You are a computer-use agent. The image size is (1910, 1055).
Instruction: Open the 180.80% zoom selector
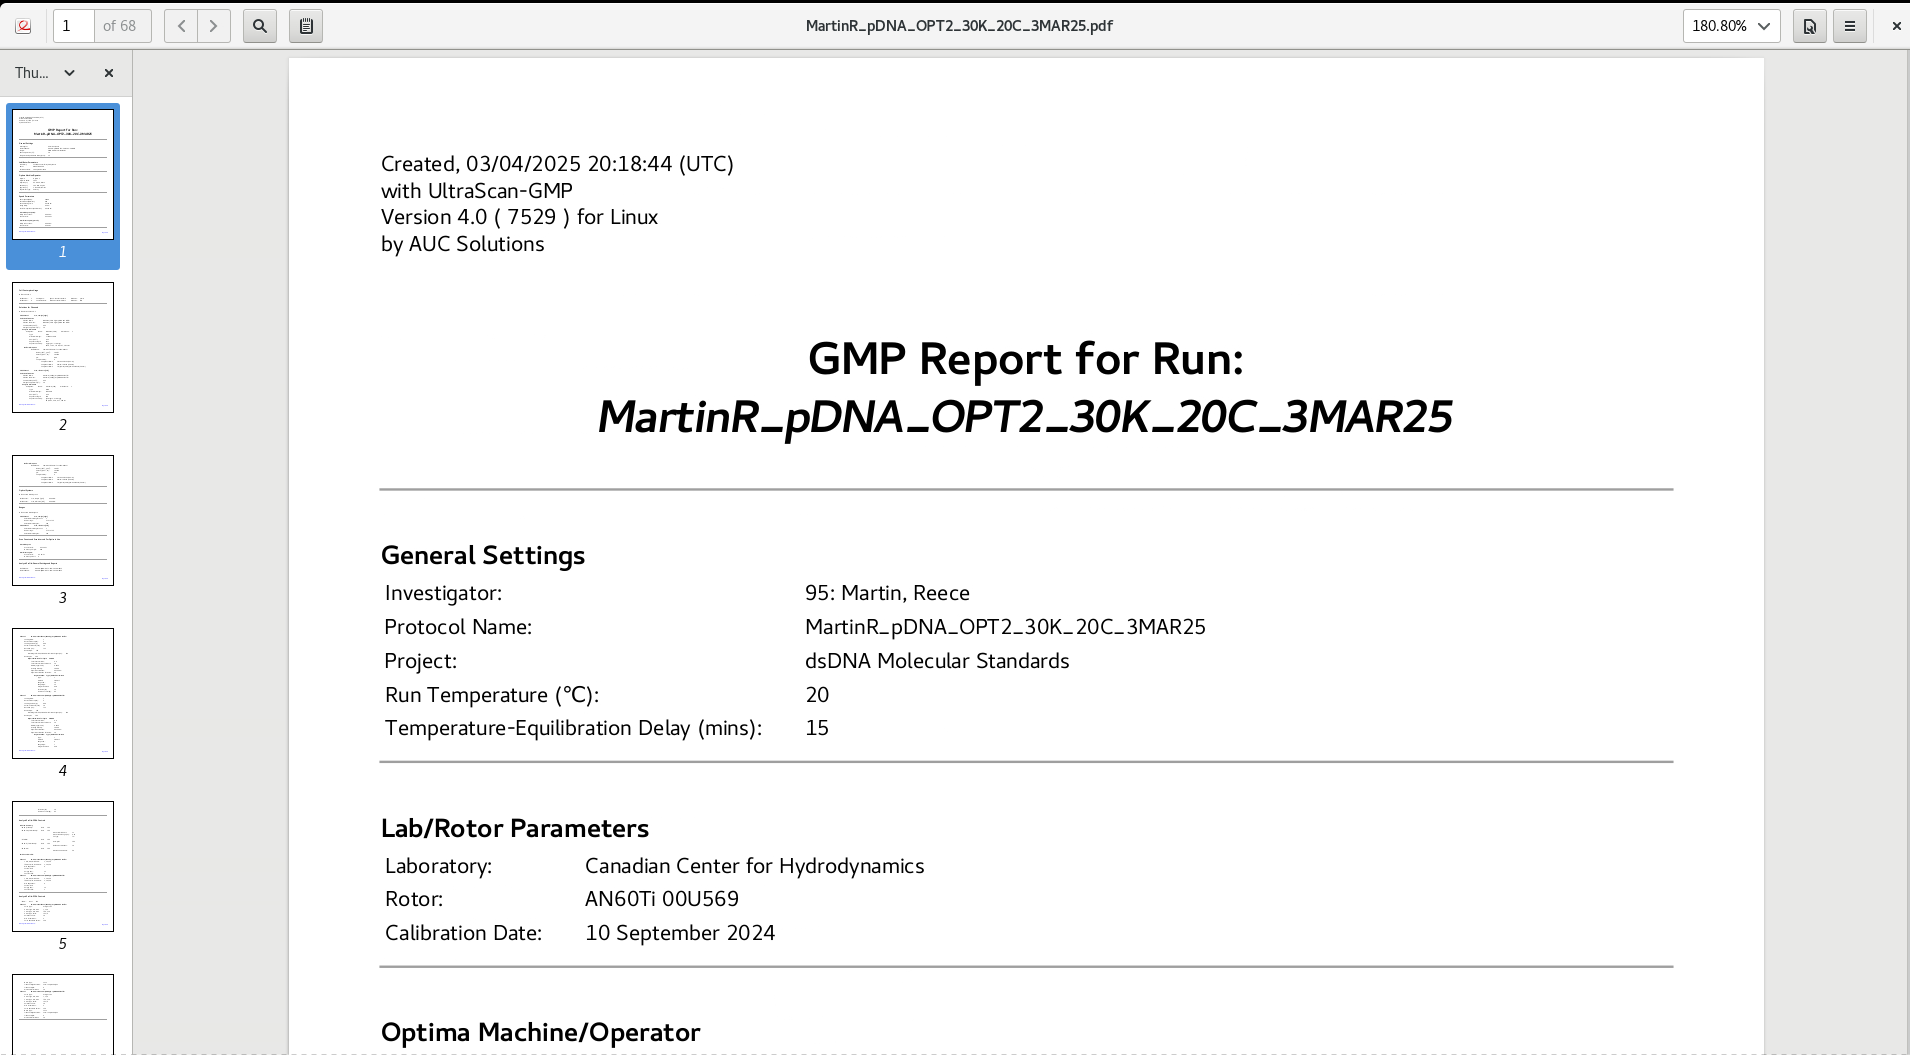[x=1731, y=26]
